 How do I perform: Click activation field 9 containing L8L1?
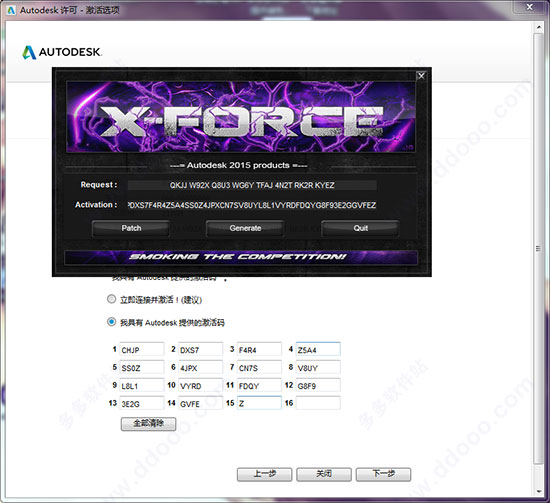[x=142, y=385]
